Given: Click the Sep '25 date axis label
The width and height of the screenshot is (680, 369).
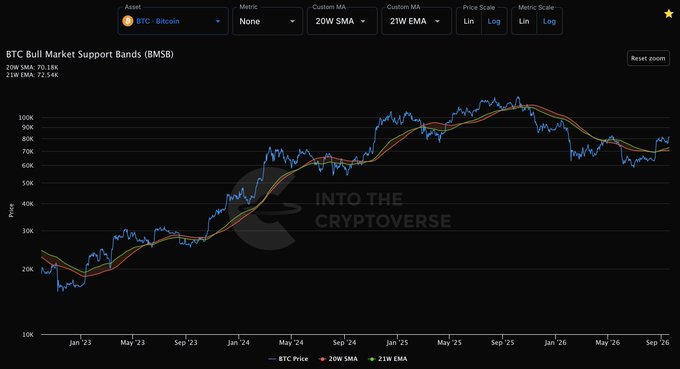Looking at the screenshot, I should (503, 343).
